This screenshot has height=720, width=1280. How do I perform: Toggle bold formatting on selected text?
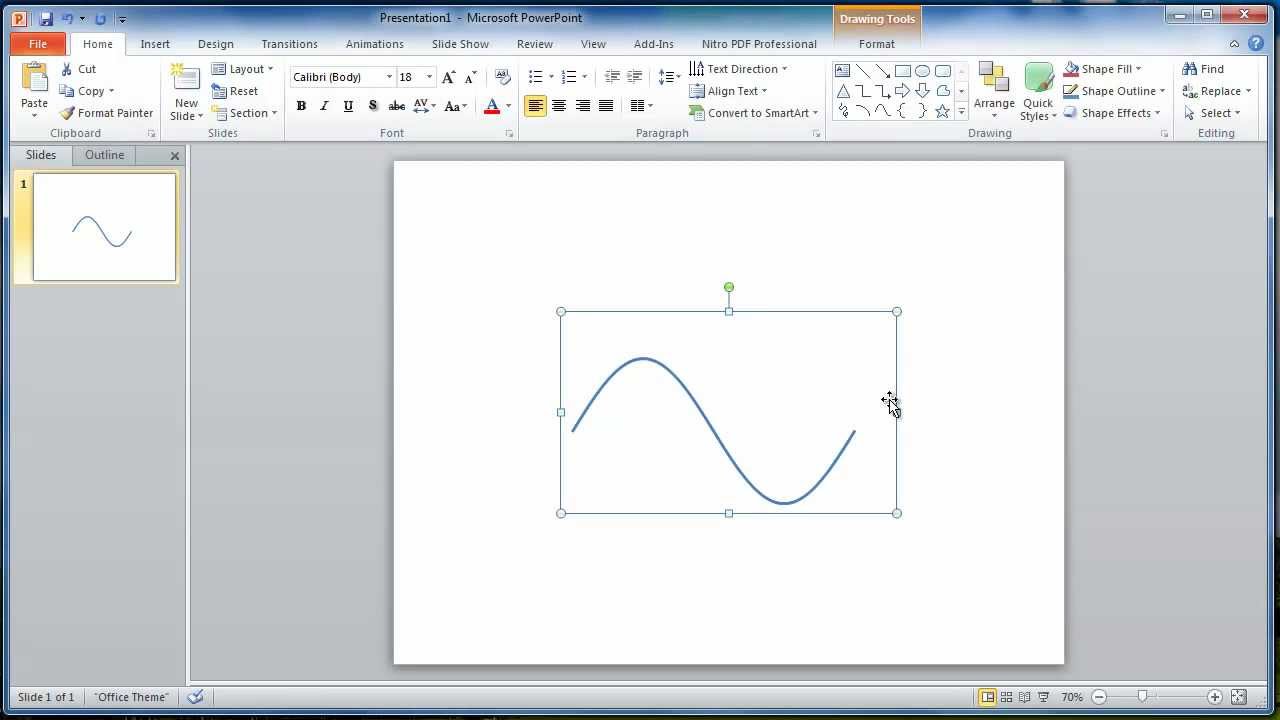pos(301,105)
